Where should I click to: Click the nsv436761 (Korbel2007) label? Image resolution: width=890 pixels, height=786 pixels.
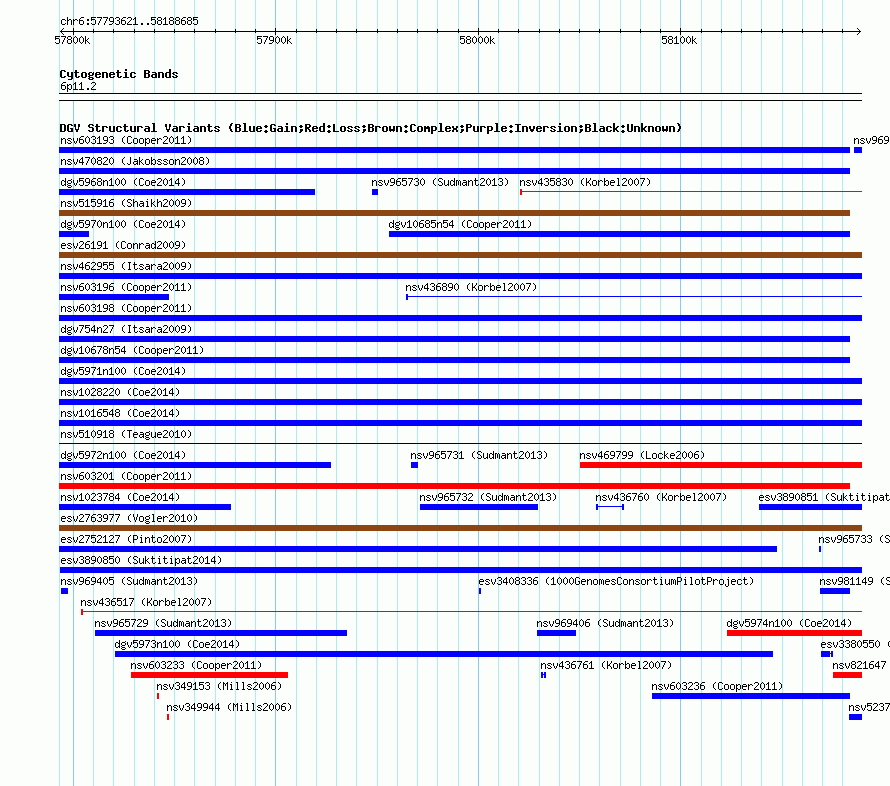[606, 665]
